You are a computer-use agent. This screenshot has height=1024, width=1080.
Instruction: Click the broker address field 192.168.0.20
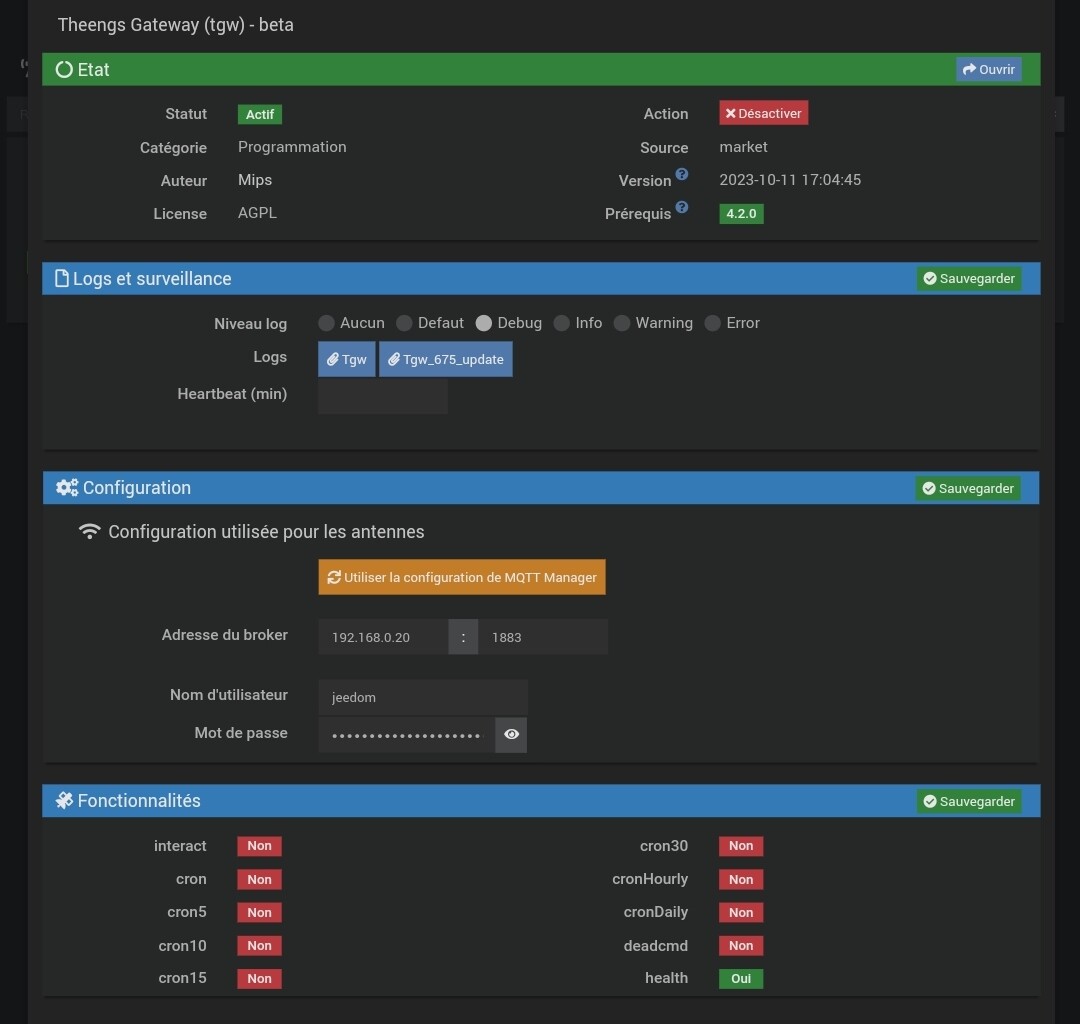pyautogui.click(x=383, y=637)
